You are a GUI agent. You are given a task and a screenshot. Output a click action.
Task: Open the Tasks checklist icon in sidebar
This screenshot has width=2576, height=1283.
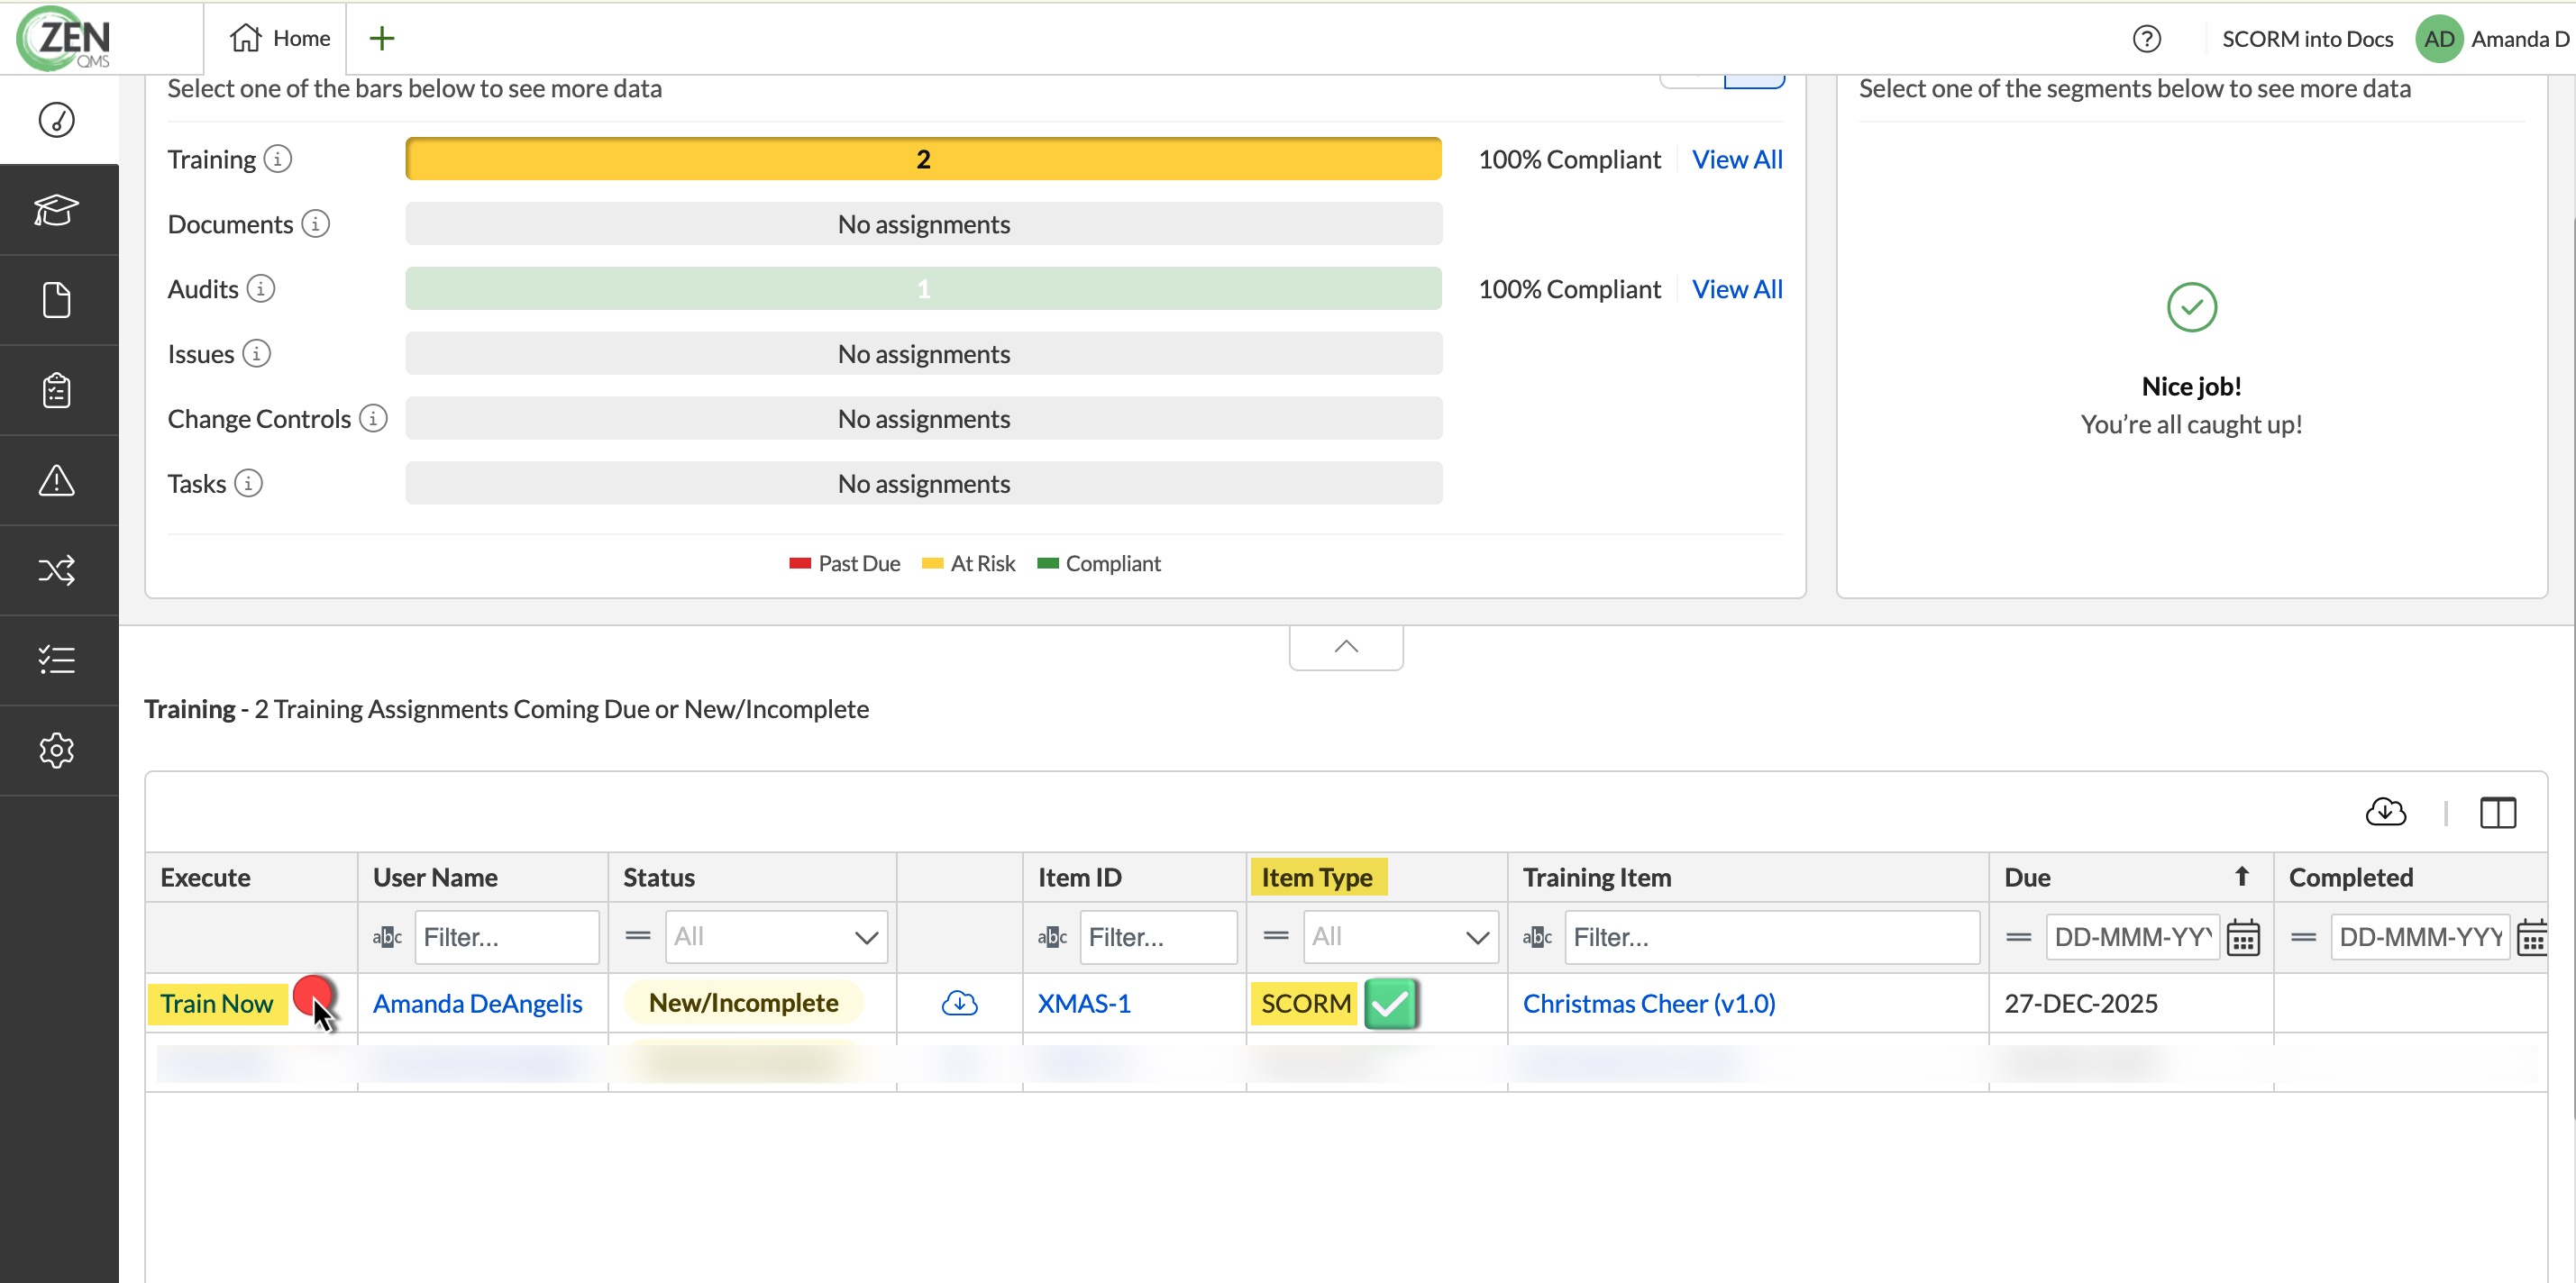pos(57,660)
